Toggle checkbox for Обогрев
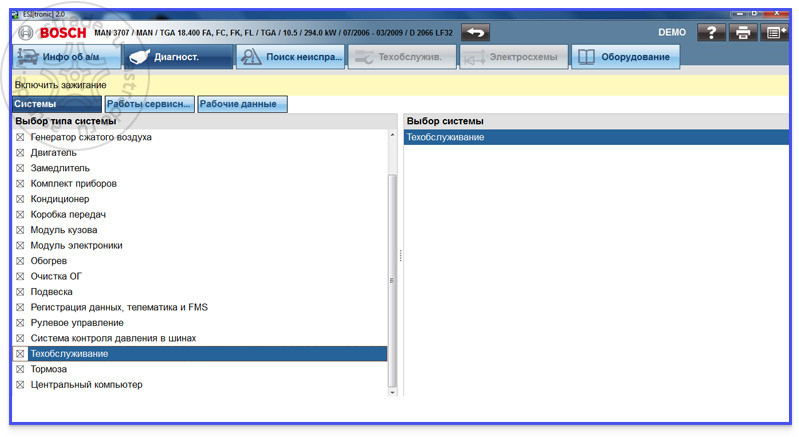This screenshot has width=799, height=437. click(20, 261)
